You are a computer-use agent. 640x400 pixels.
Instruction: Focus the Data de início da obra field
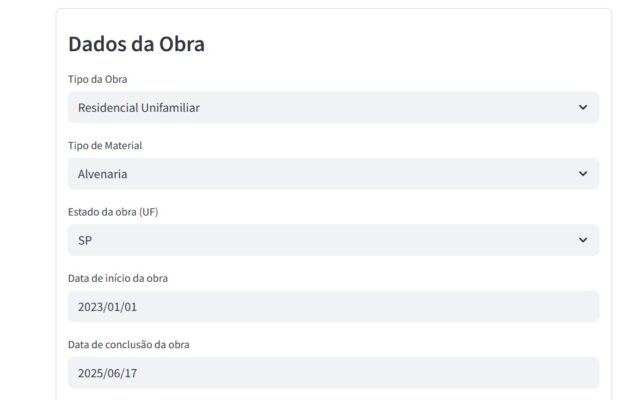(x=333, y=306)
